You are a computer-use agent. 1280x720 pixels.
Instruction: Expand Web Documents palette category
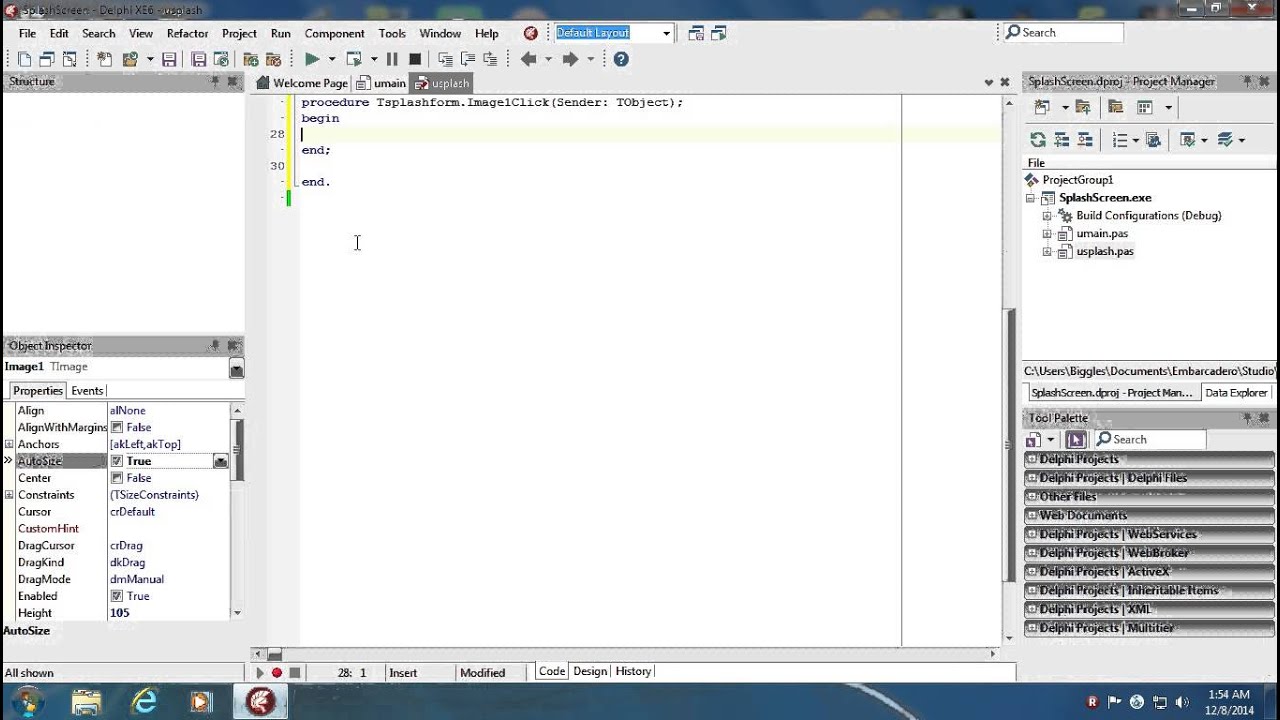pyautogui.click(x=1032, y=515)
